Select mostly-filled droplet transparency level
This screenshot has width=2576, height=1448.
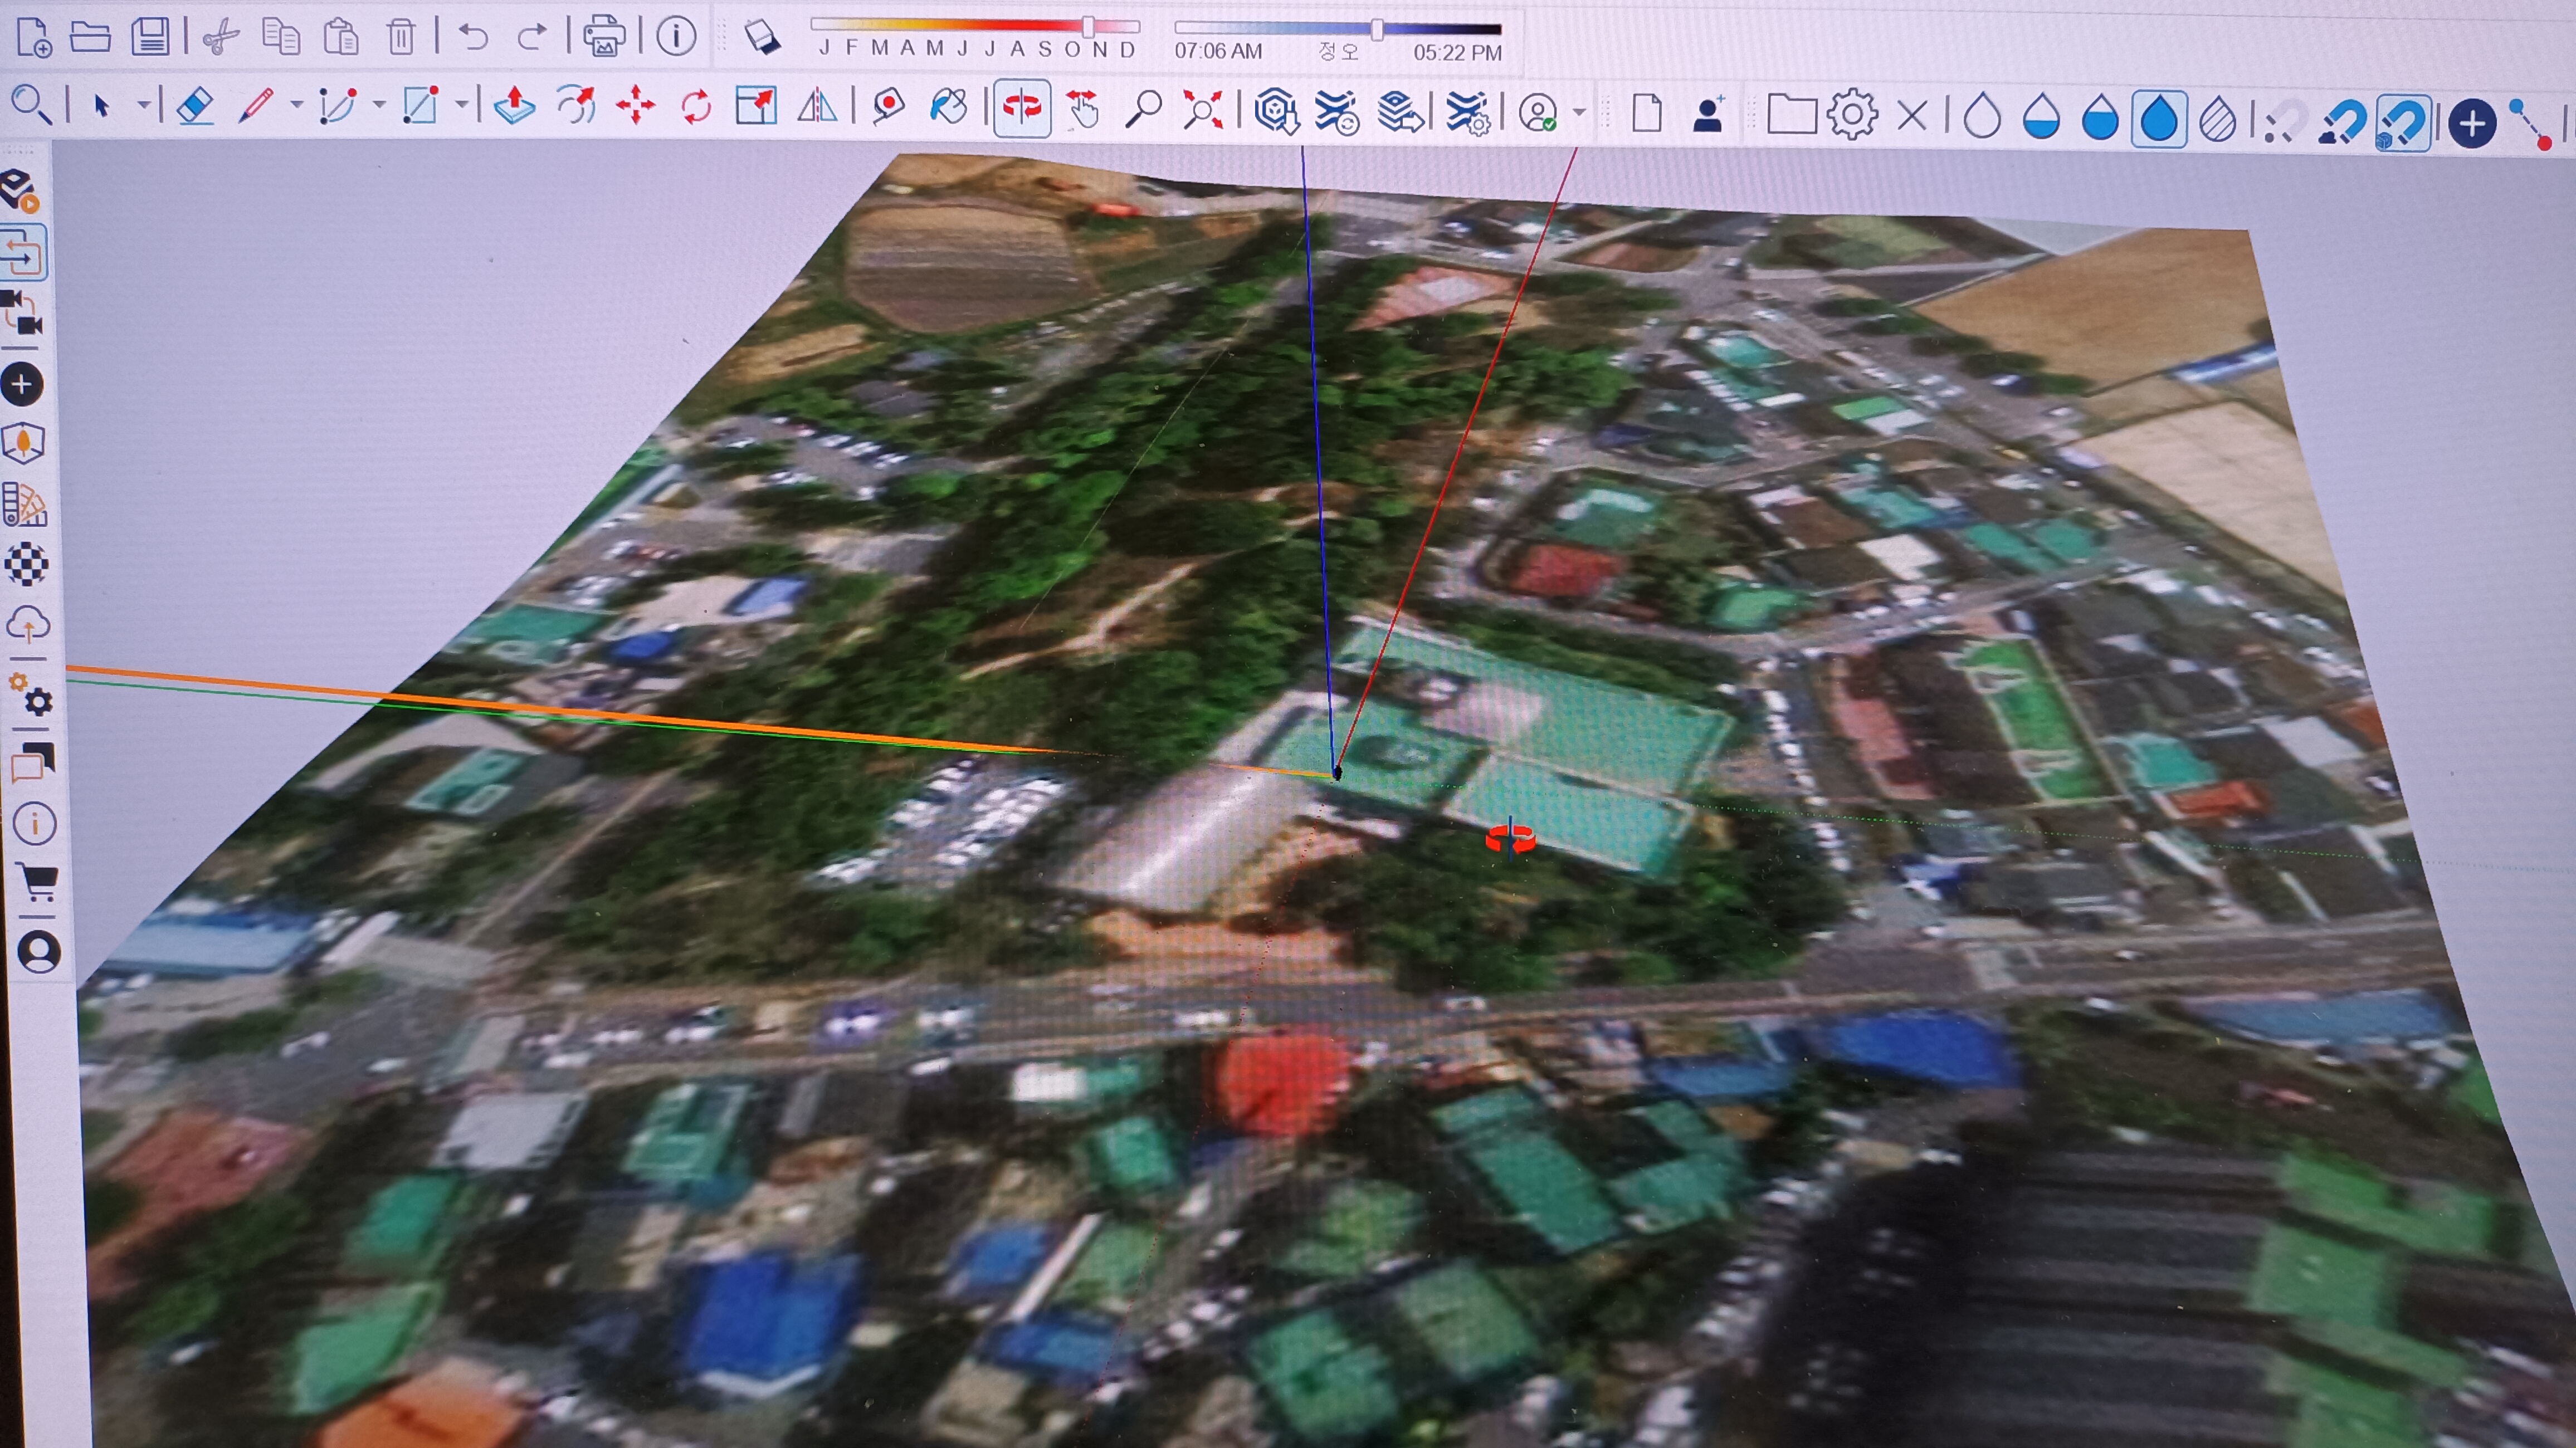2100,117
